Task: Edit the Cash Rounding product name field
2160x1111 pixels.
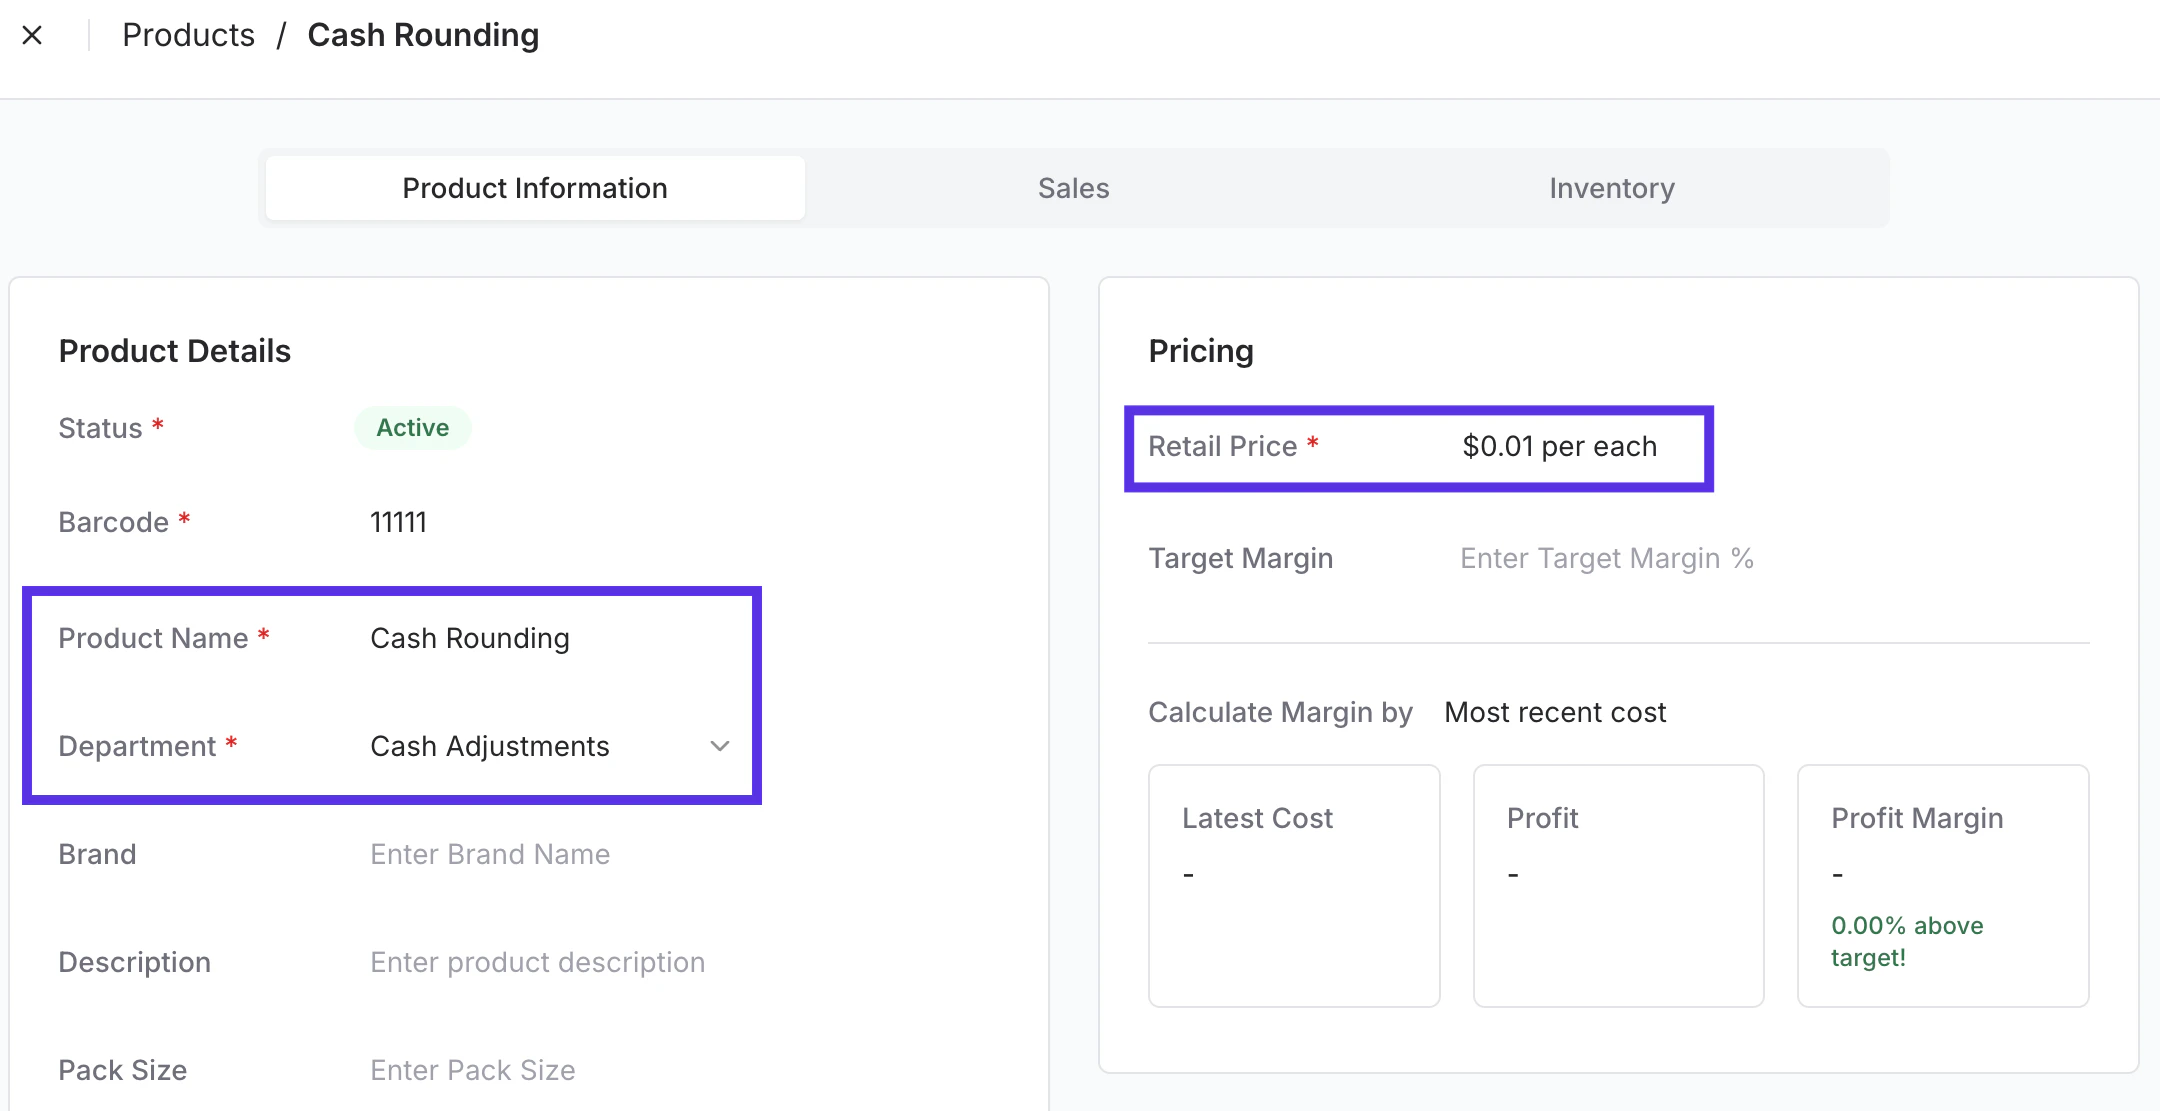Action: tap(469, 638)
